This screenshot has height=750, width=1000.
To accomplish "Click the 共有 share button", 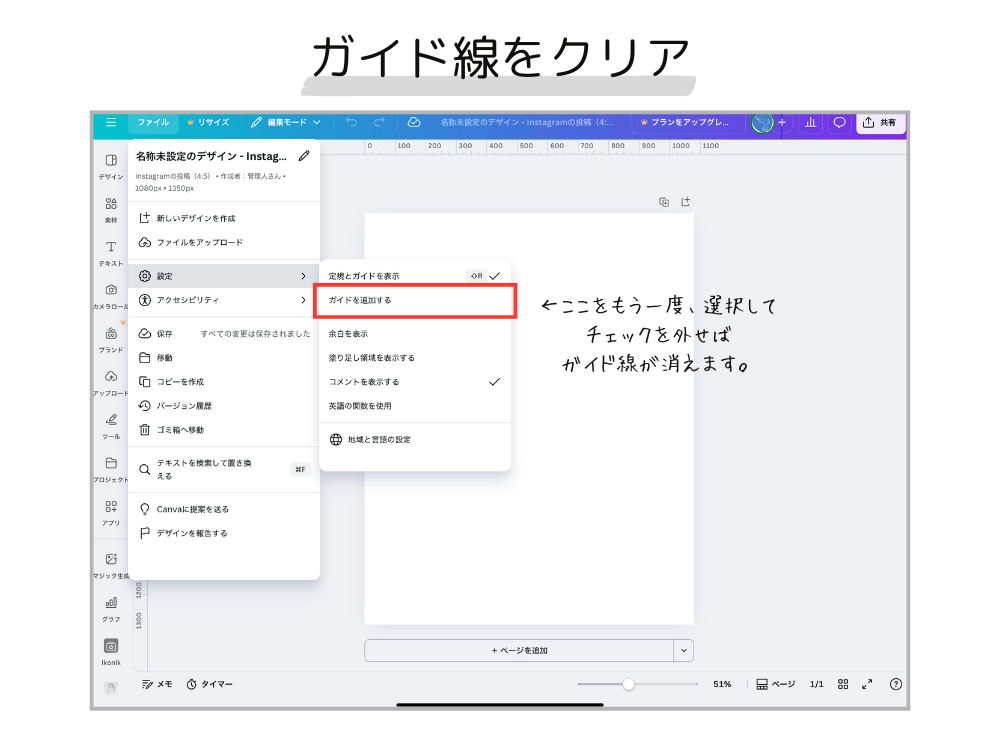I will 880,122.
